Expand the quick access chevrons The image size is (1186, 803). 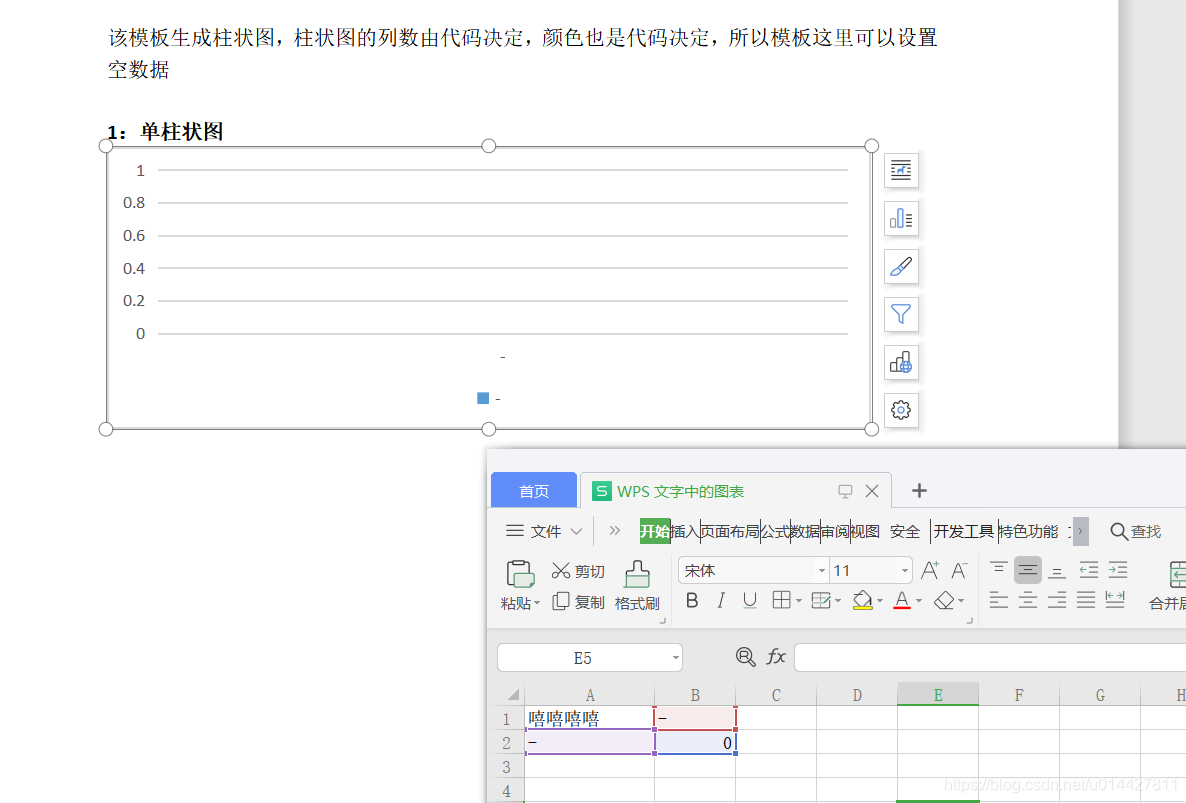tap(614, 531)
